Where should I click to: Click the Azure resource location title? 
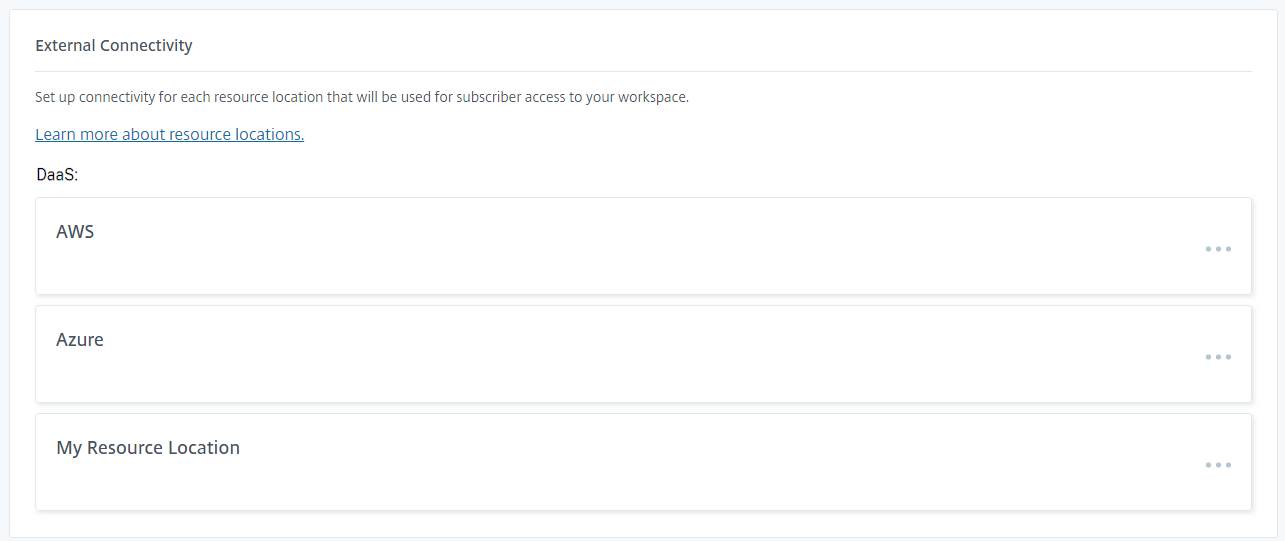point(80,340)
